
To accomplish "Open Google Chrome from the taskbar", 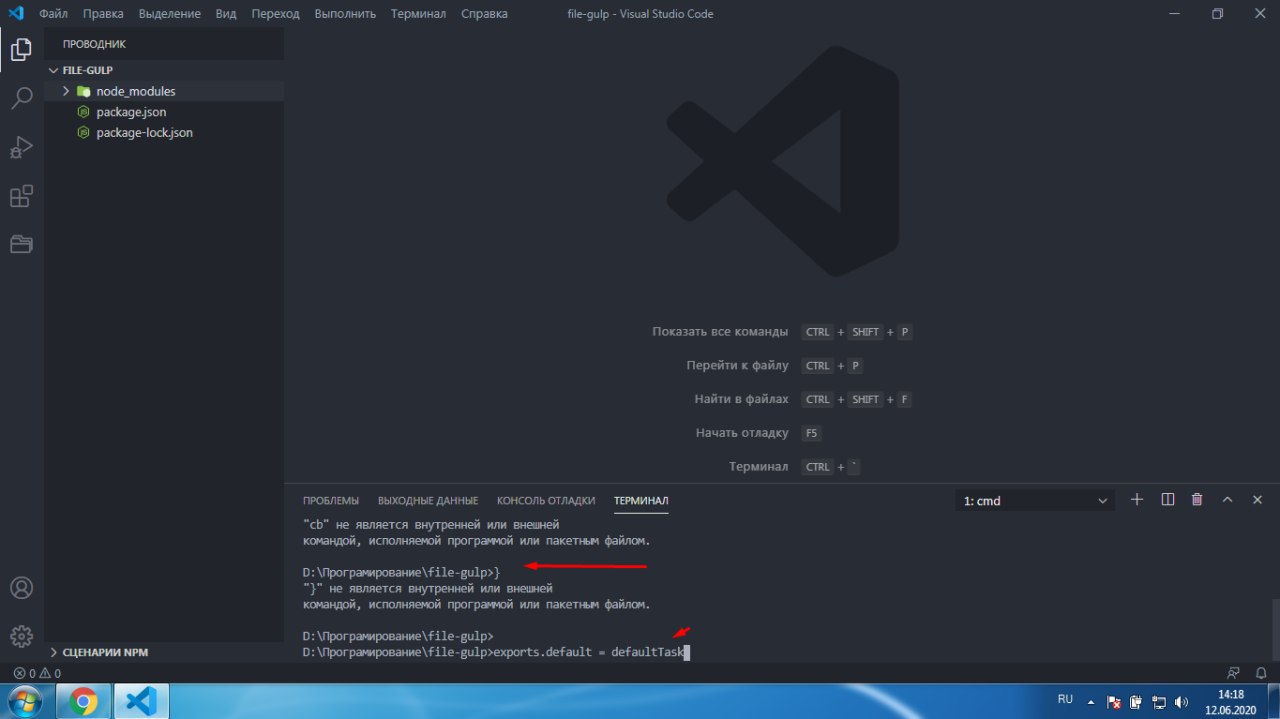I will click(x=83, y=701).
